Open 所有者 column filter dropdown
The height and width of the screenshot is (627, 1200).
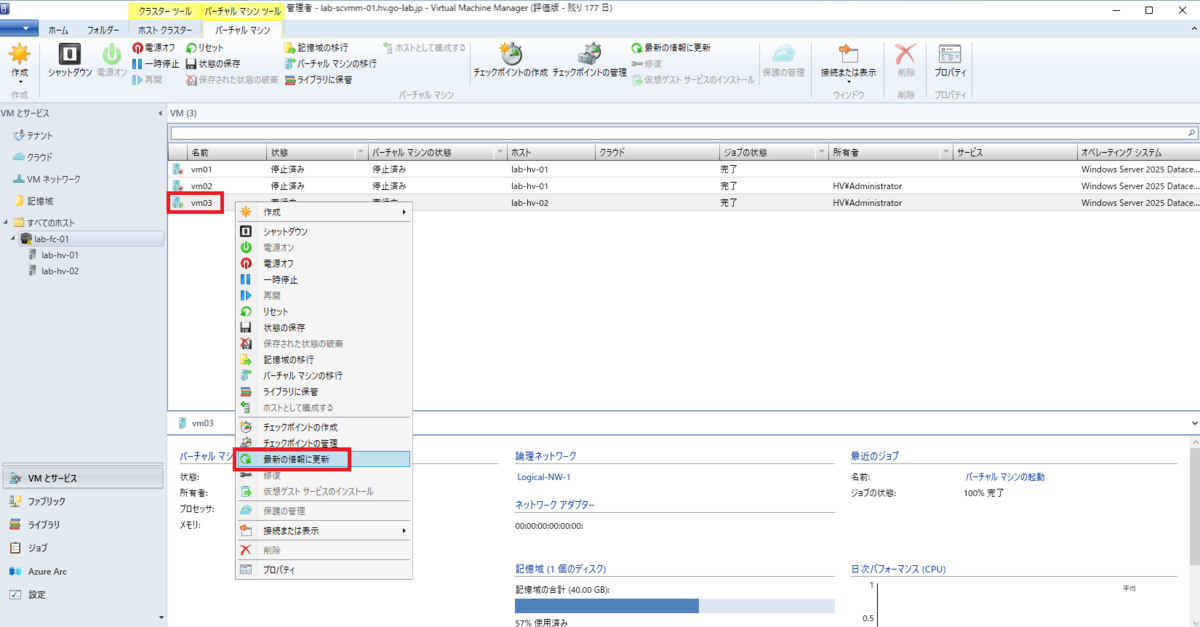(x=945, y=152)
